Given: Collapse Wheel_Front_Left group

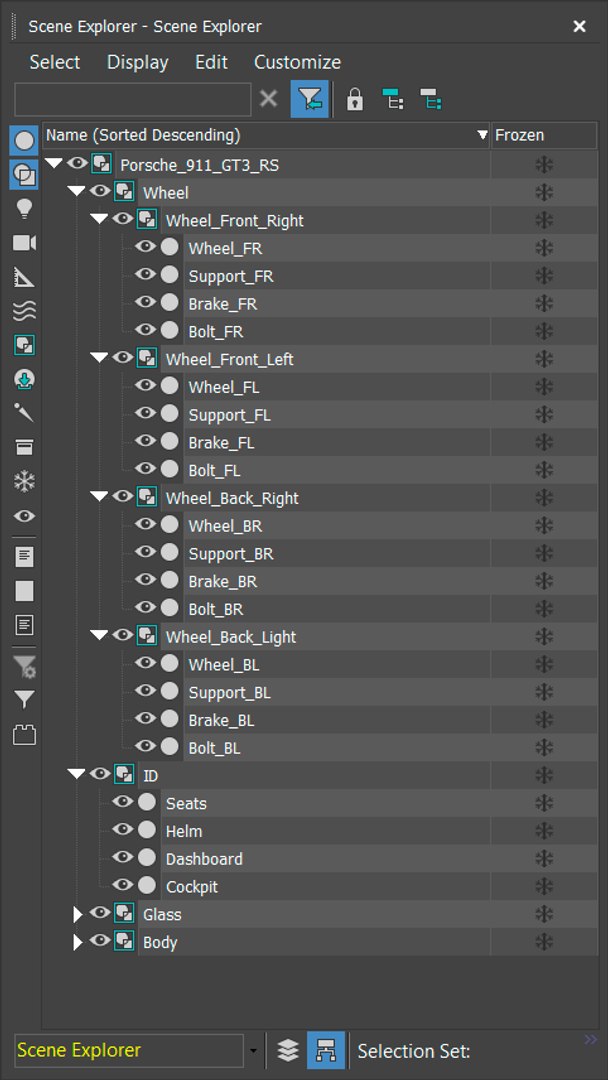Looking at the screenshot, I should click(99, 358).
